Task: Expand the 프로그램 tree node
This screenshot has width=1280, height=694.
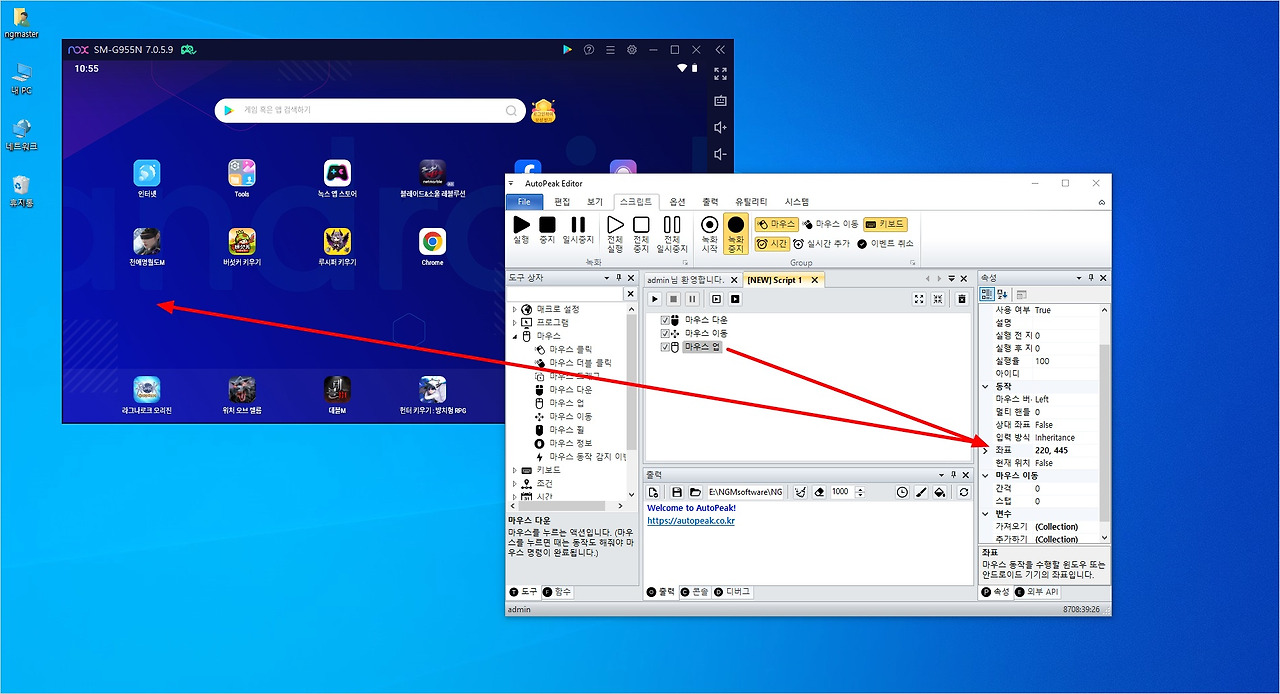Action: pos(515,323)
